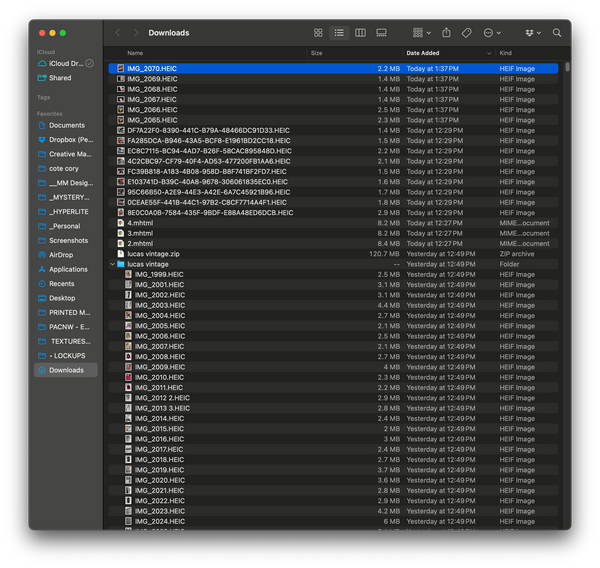Open the Dropbox sidebar item
This screenshot has height=568, width=600.
[x=65, y=140]
